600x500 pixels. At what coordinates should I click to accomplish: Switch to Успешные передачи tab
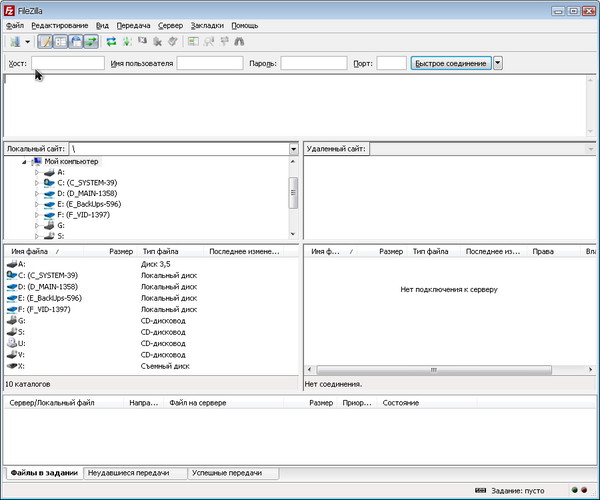(233, 473)
